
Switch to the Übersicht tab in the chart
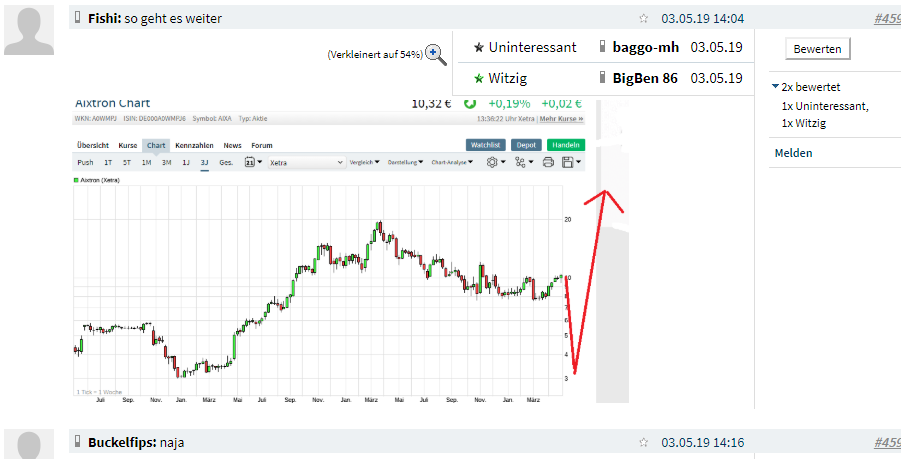93,145
